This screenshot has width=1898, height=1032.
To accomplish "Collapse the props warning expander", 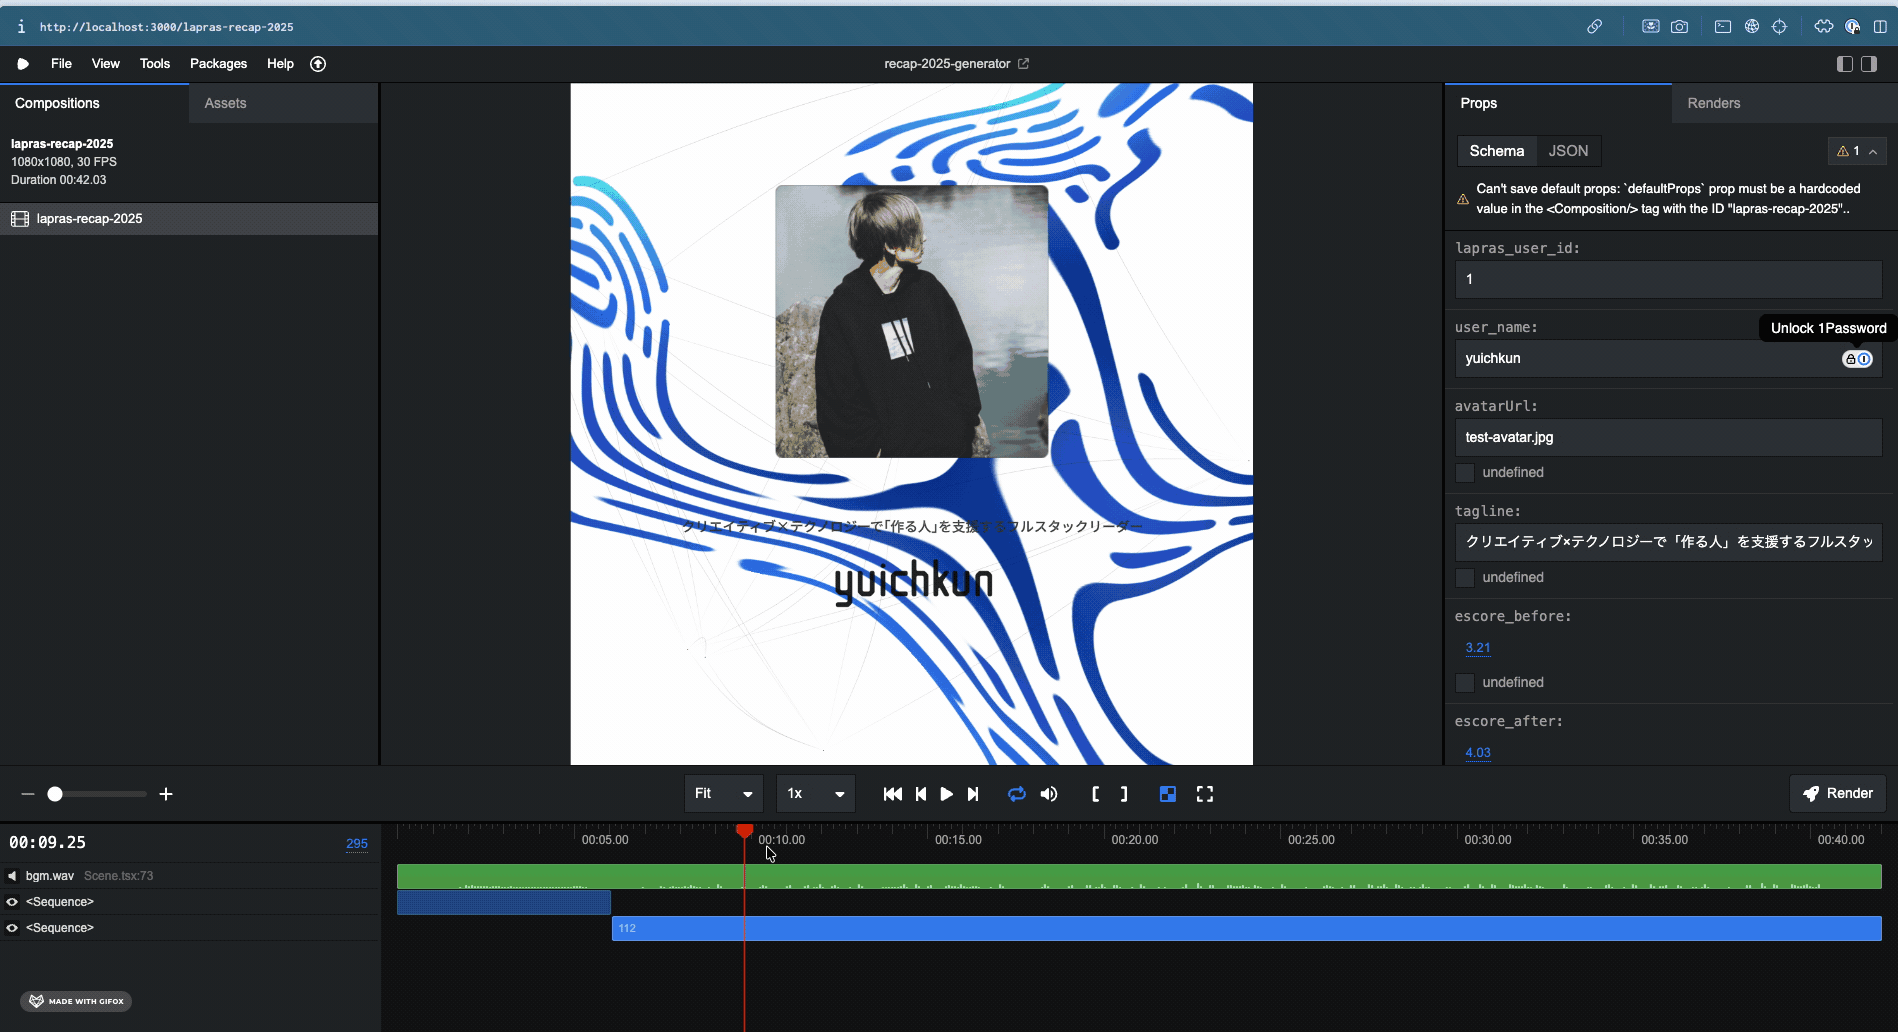I will coord(1873,152).
